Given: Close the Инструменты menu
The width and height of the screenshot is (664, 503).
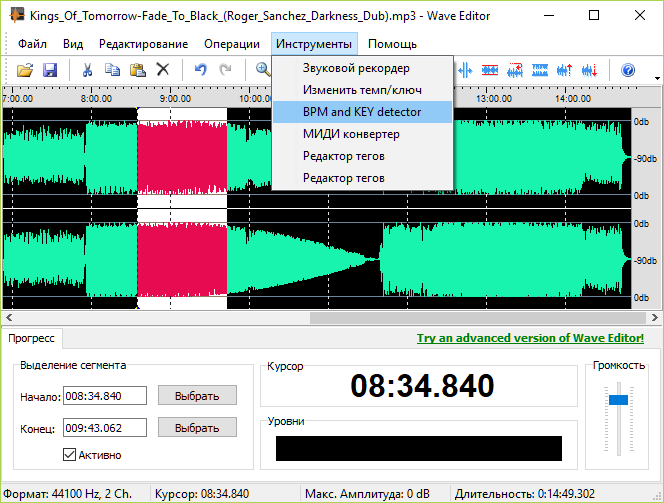Looking at the screenshot, I should 314,44.
